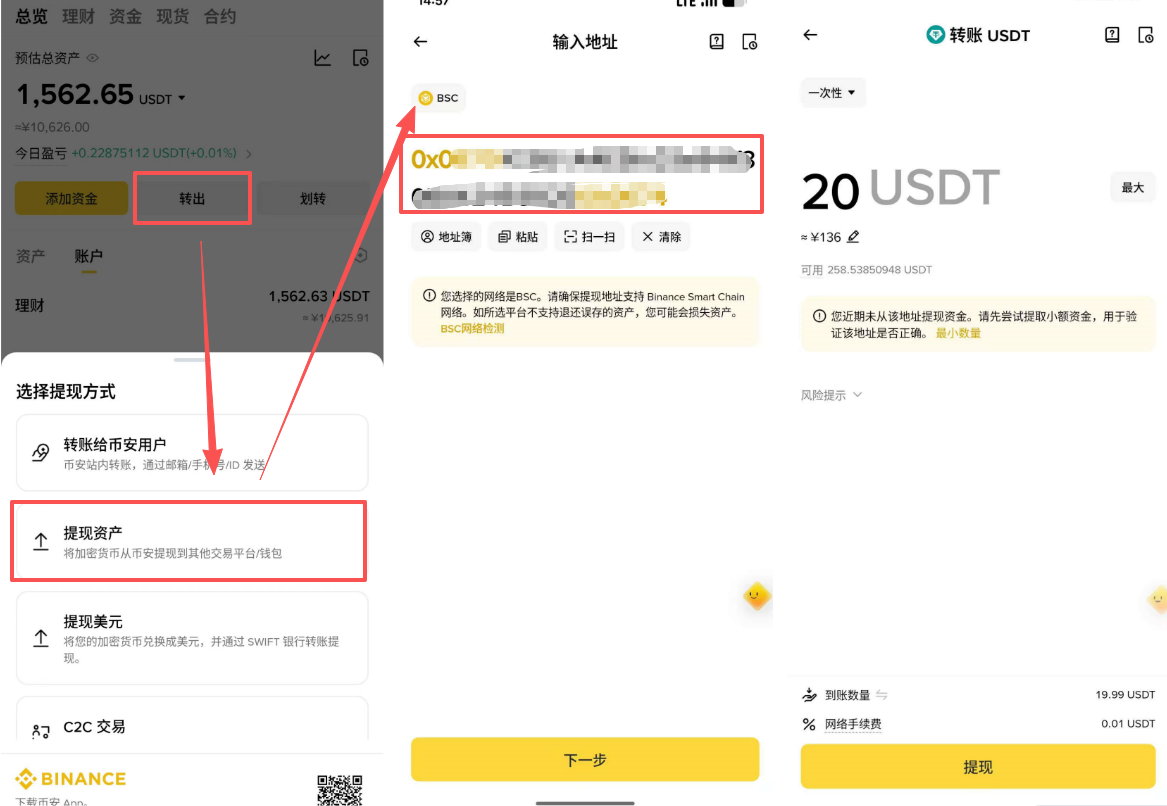Open history icon on 转账 USDT screen
Viewport: 1167px width, 806px height.
(x=1146, y=34)
